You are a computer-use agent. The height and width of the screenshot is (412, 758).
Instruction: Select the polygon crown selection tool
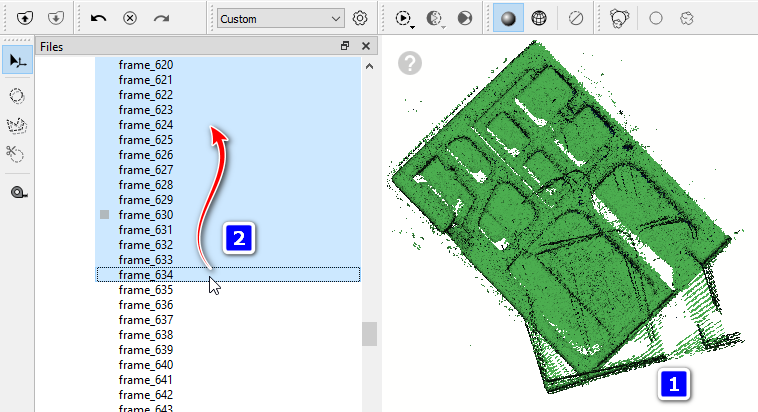[17, 125]
